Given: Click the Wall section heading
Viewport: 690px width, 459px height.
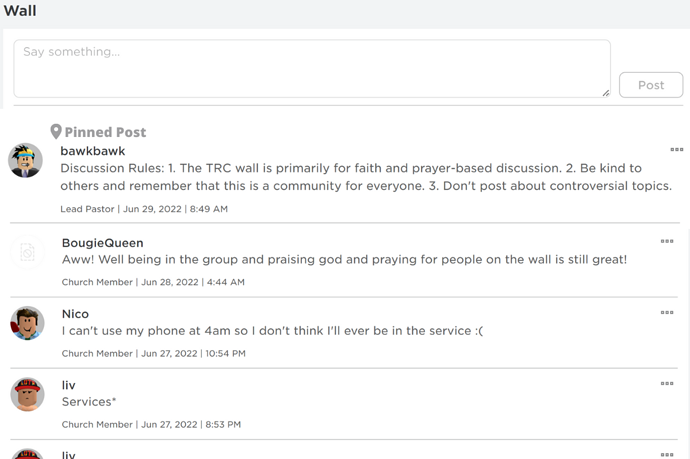Looking at the screenshot, I should coord(20,11).
